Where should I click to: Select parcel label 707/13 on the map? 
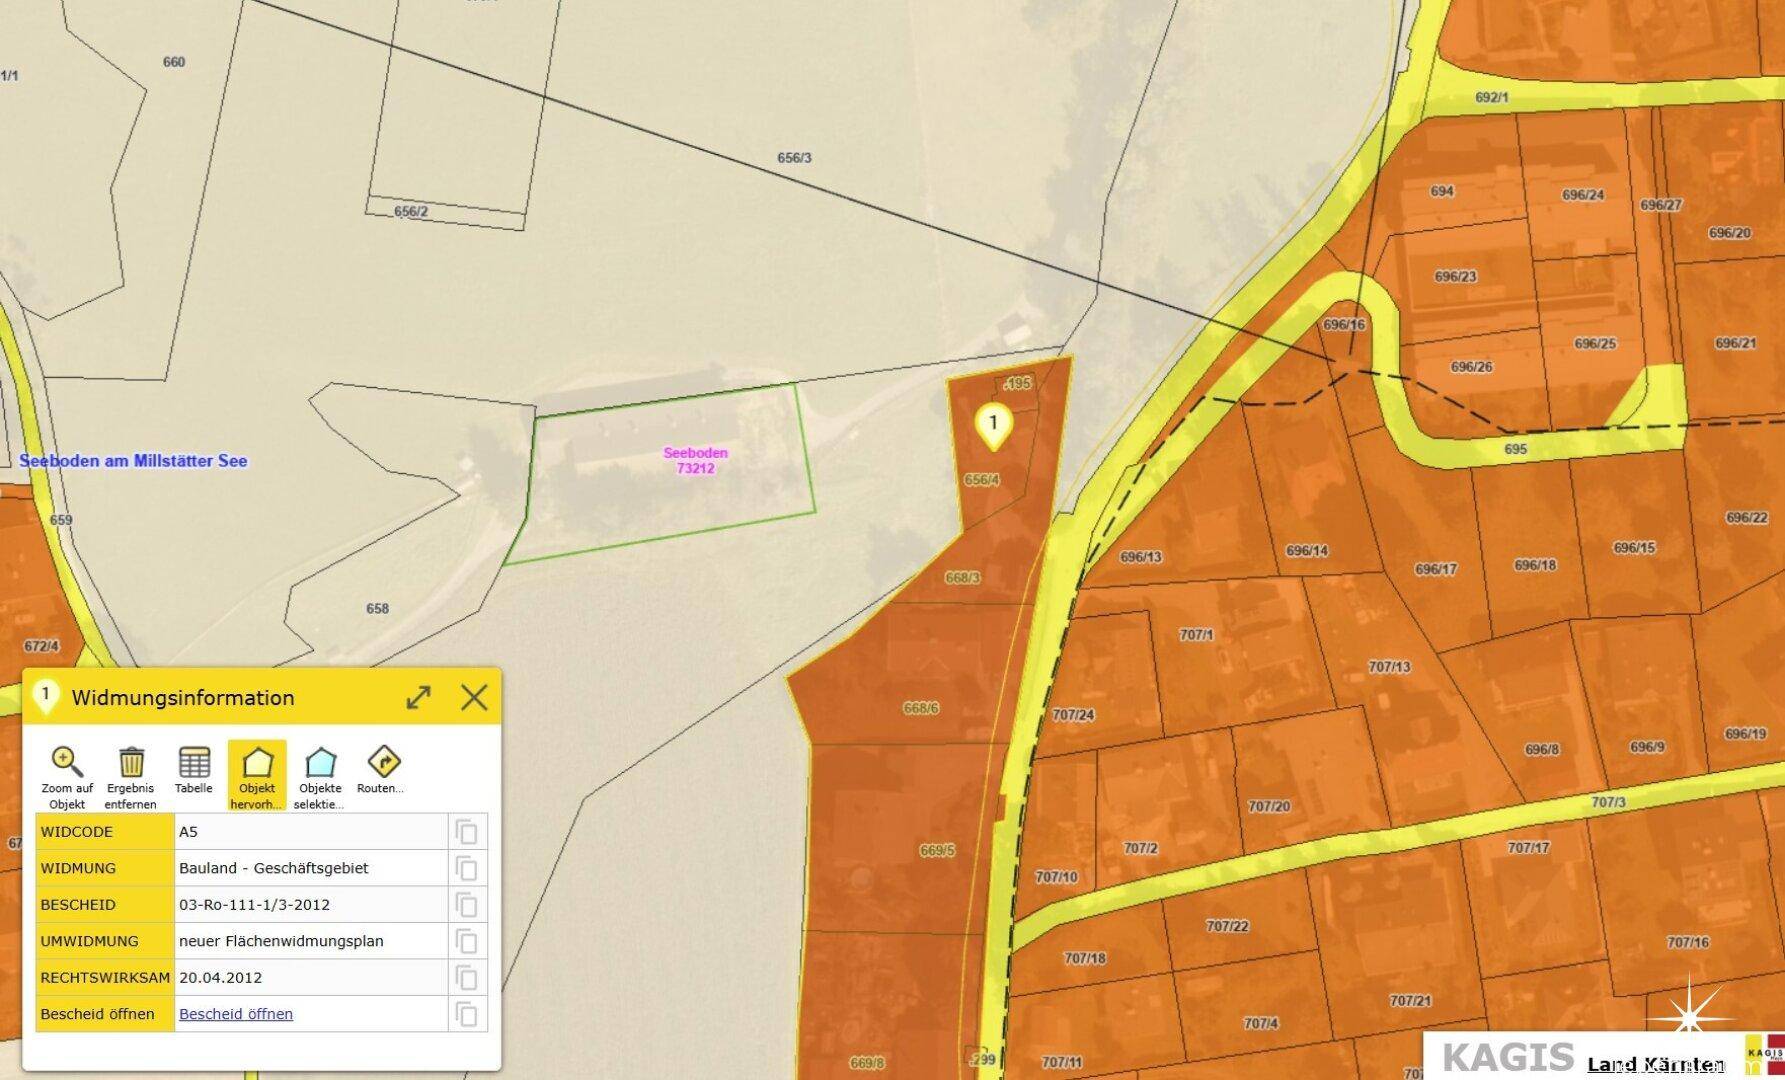[x=1389, y=667]
